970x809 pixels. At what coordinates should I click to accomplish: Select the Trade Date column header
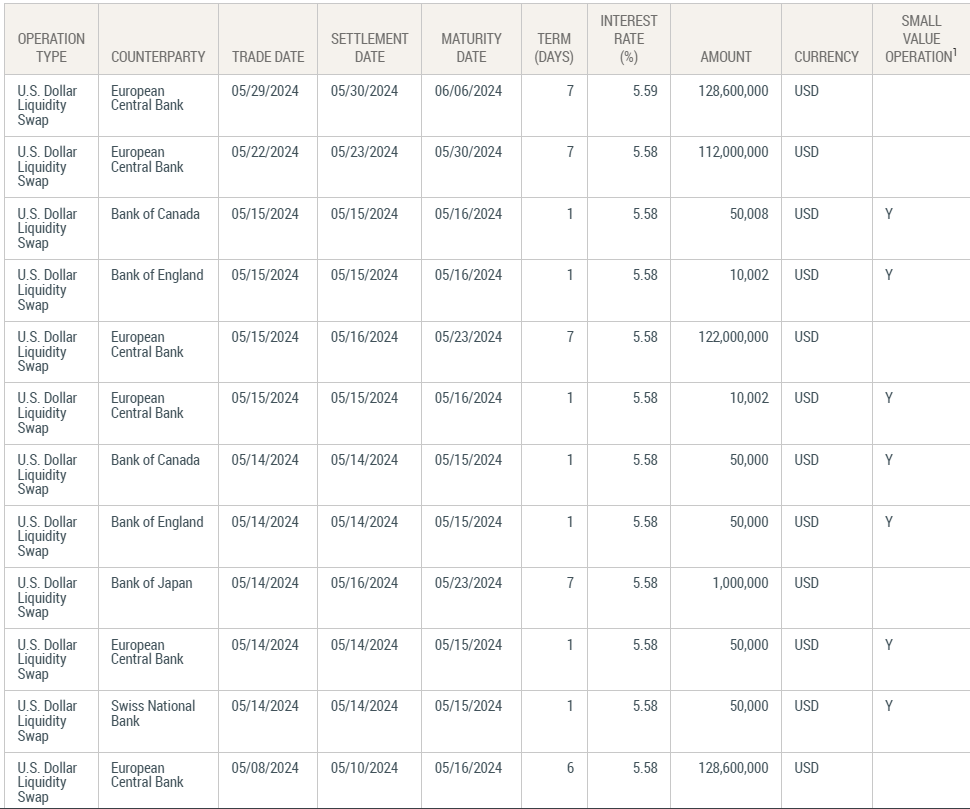click(267, 57)
